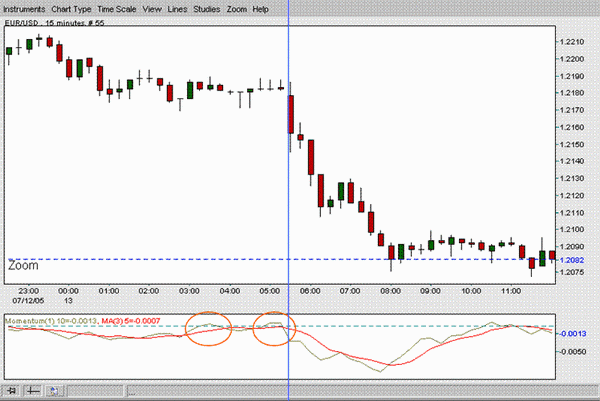This screenshot has width=600, height=401.
Task: Click the EUR/USD 15 minutes chart title
Action: tap(54, 23)
